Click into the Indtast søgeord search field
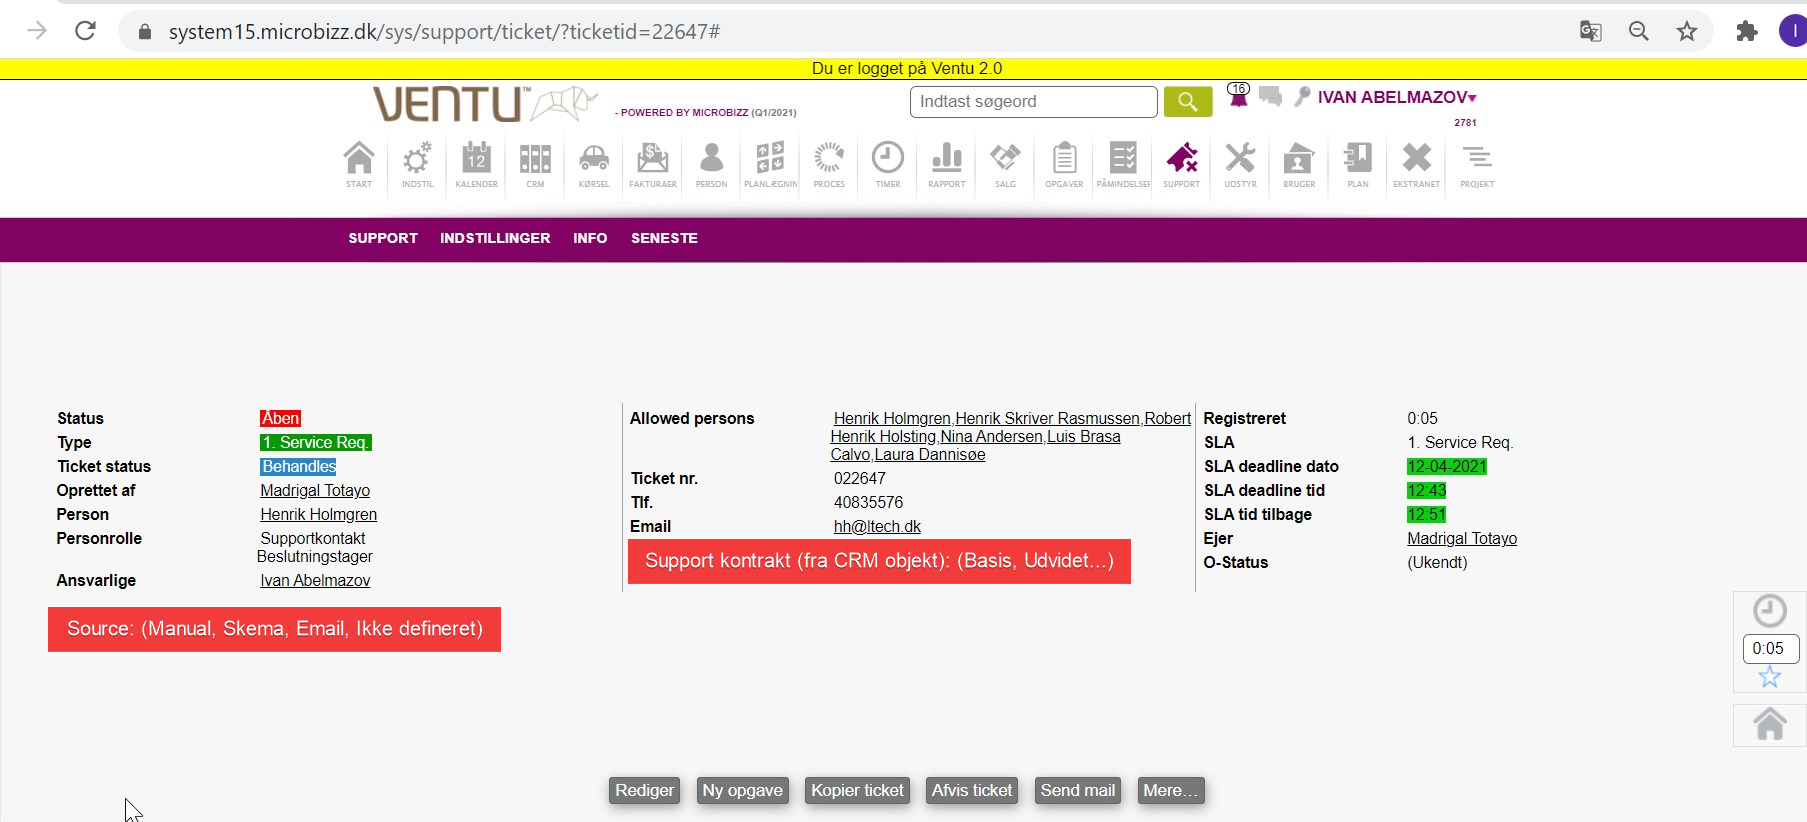This screenshot has height=822, width=1807. 1033,101
